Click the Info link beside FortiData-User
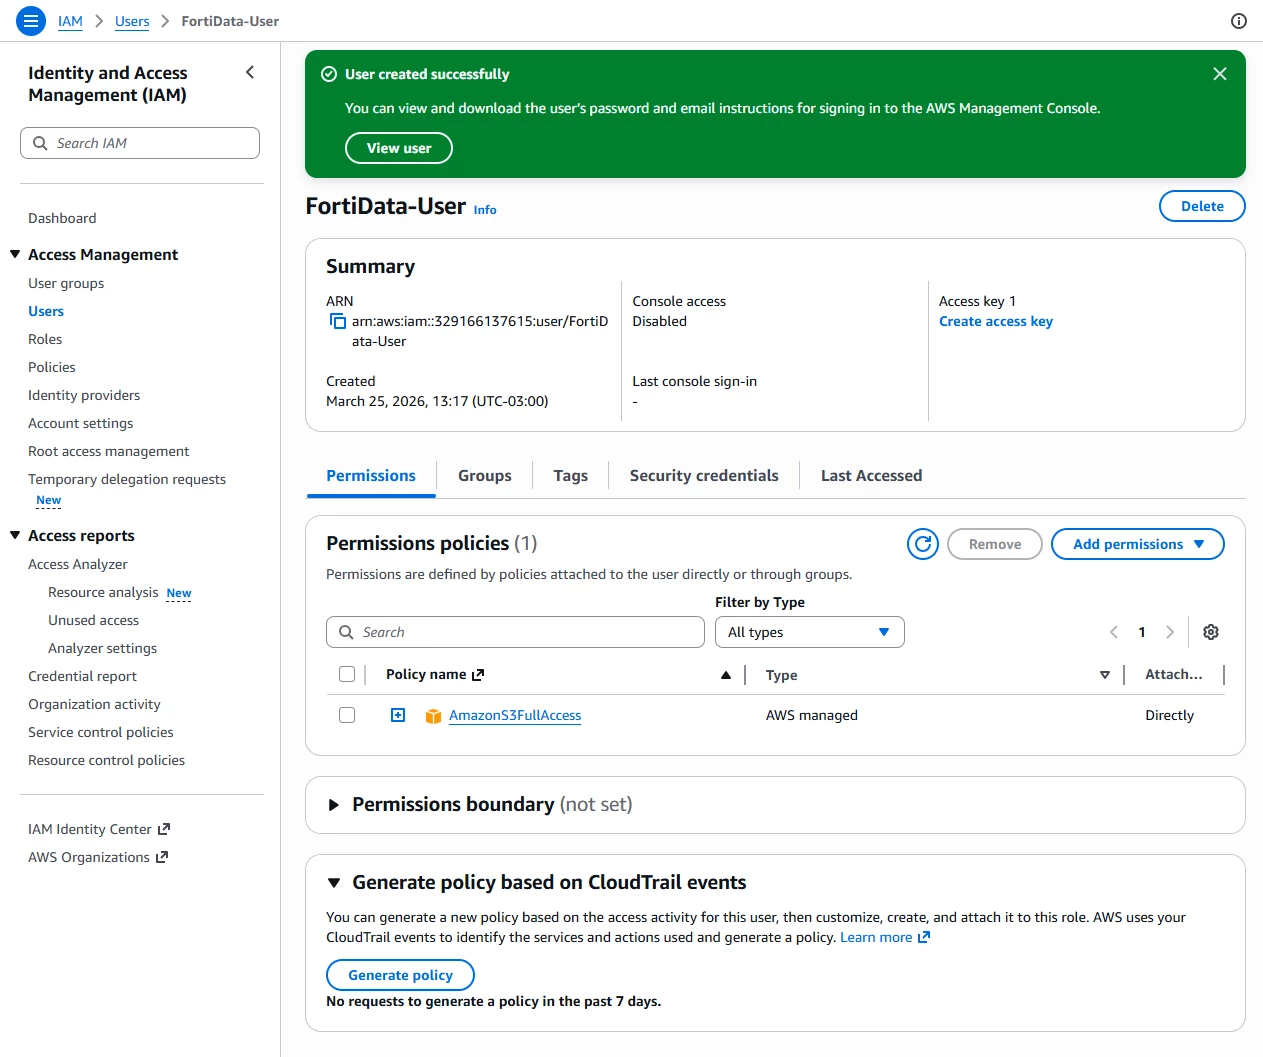 [485, 210]
